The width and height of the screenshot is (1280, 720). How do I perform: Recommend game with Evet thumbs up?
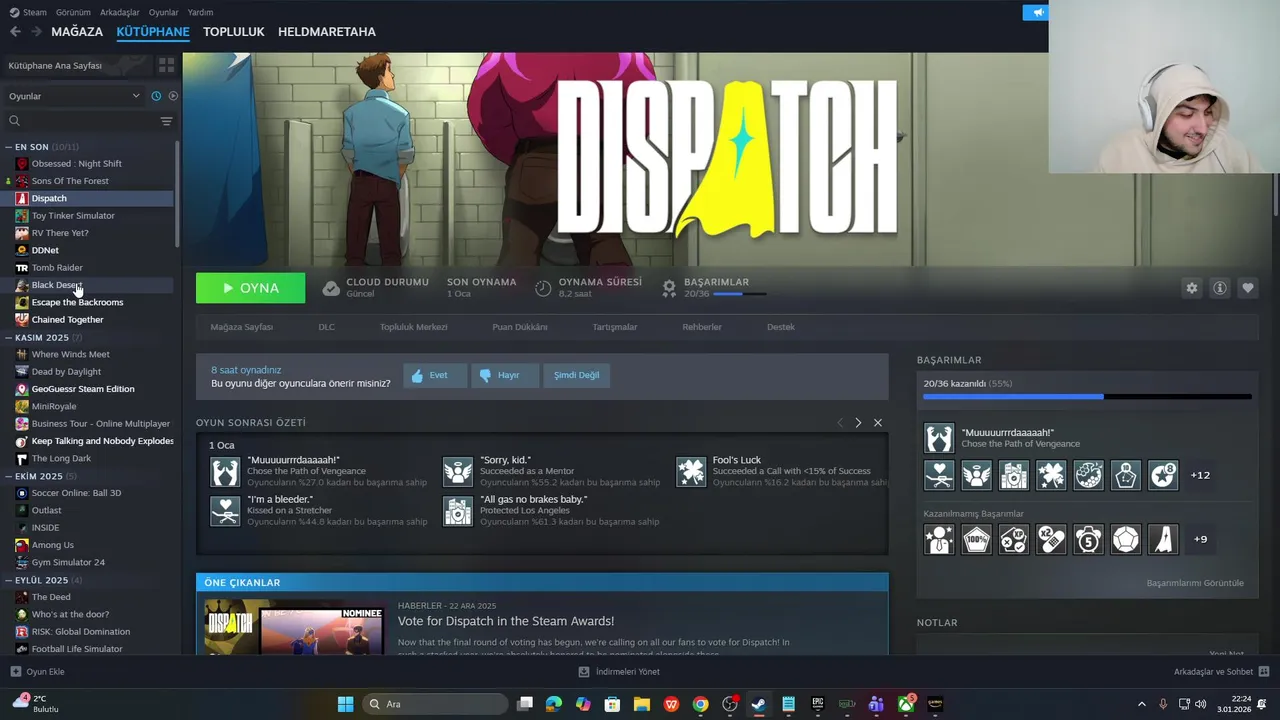(435, 375)
